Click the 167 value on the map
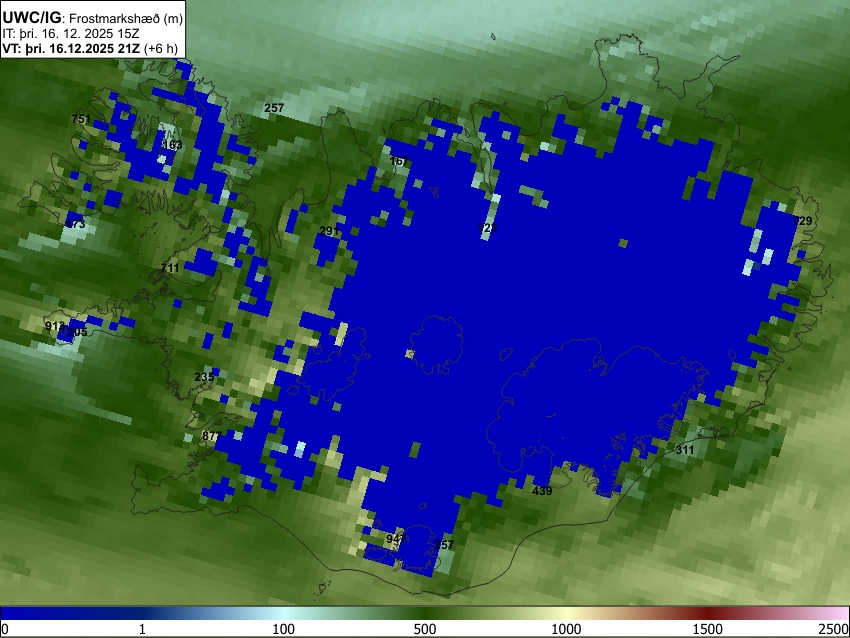The height and width of the screenshot is (638, 850). click(x=399, y=161)
